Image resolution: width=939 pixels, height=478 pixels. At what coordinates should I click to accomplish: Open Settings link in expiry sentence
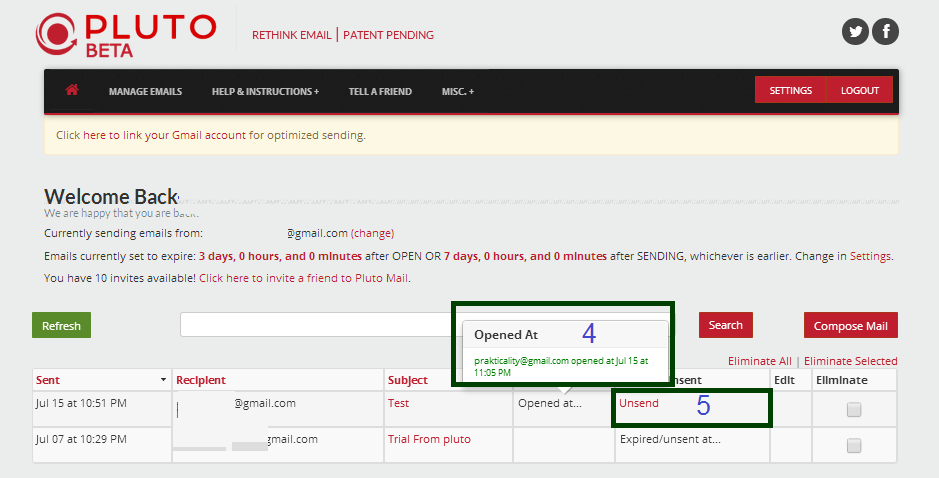[x=870, y=256]
